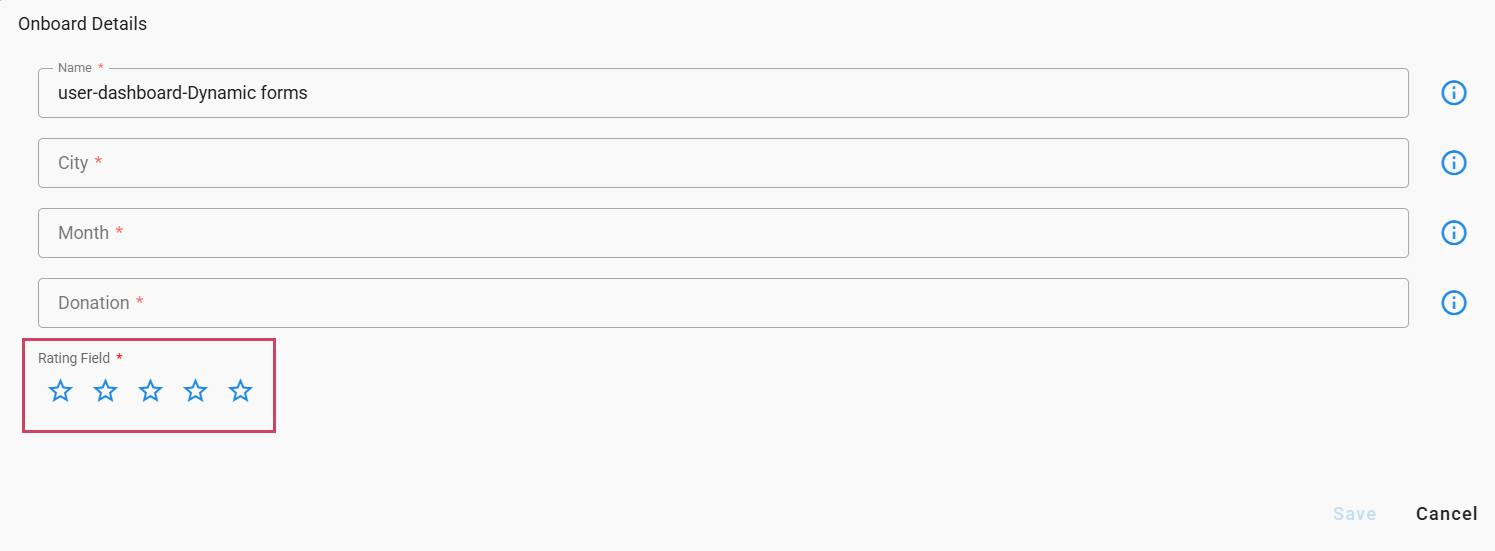Click the info icon beside Name field
The height and width of the screenshot is (551, 1495).
[1453, 93]
